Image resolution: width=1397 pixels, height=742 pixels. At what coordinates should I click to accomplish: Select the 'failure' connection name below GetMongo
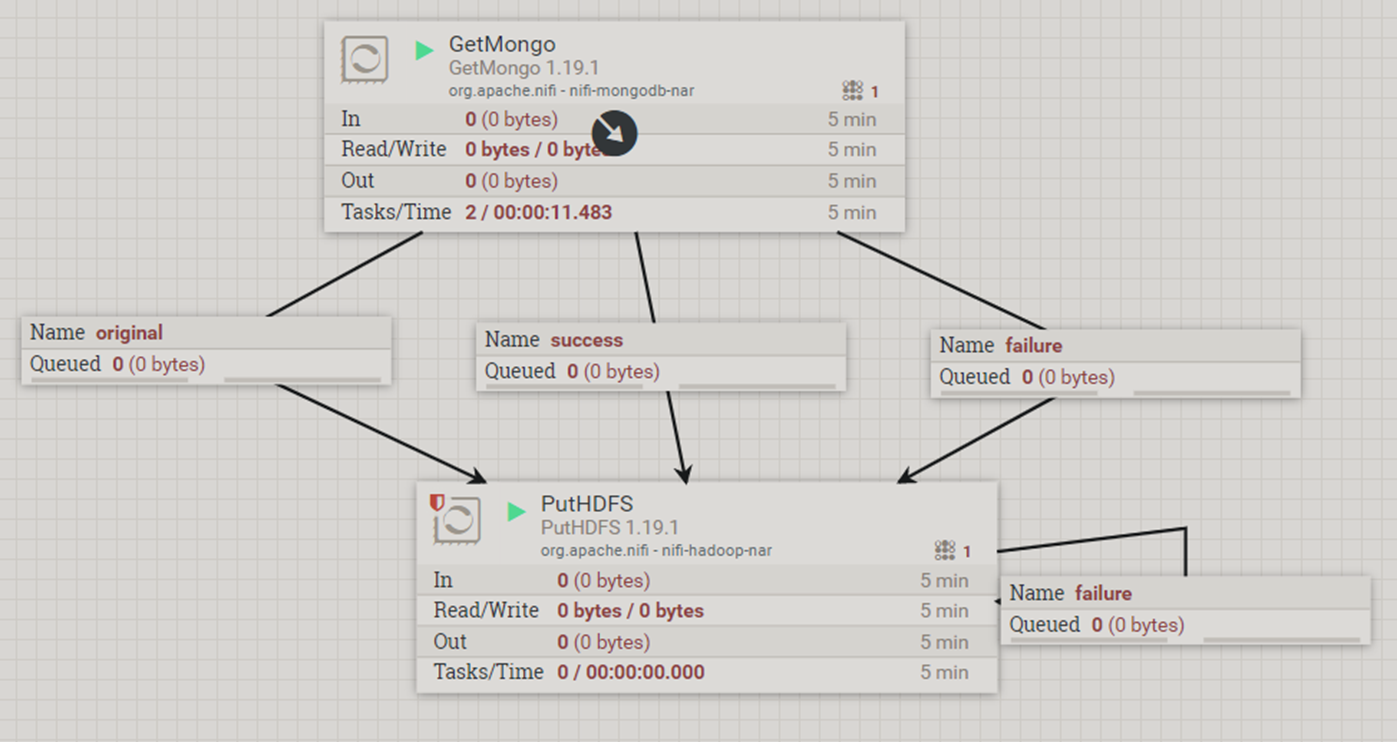click(x=1034, y=346)
